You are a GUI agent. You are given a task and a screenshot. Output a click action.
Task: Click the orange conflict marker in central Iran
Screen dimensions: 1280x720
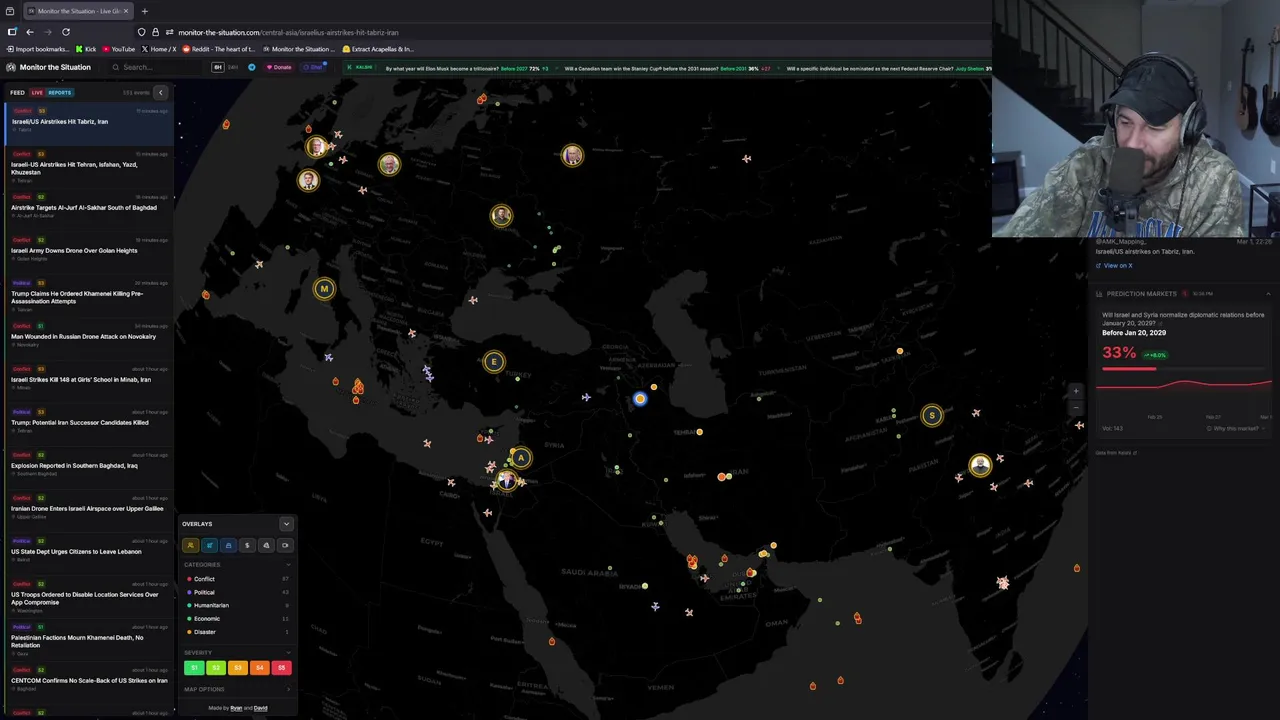tap(722, 477)
